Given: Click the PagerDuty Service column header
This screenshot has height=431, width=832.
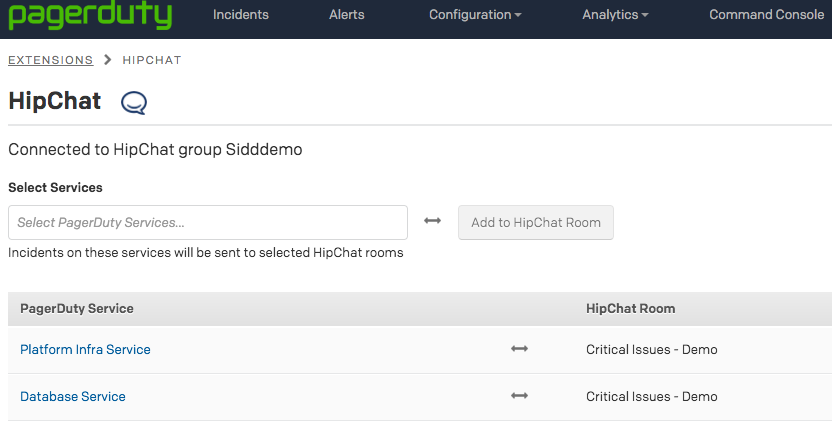Looking at the screenshot, I should (77, 308).
